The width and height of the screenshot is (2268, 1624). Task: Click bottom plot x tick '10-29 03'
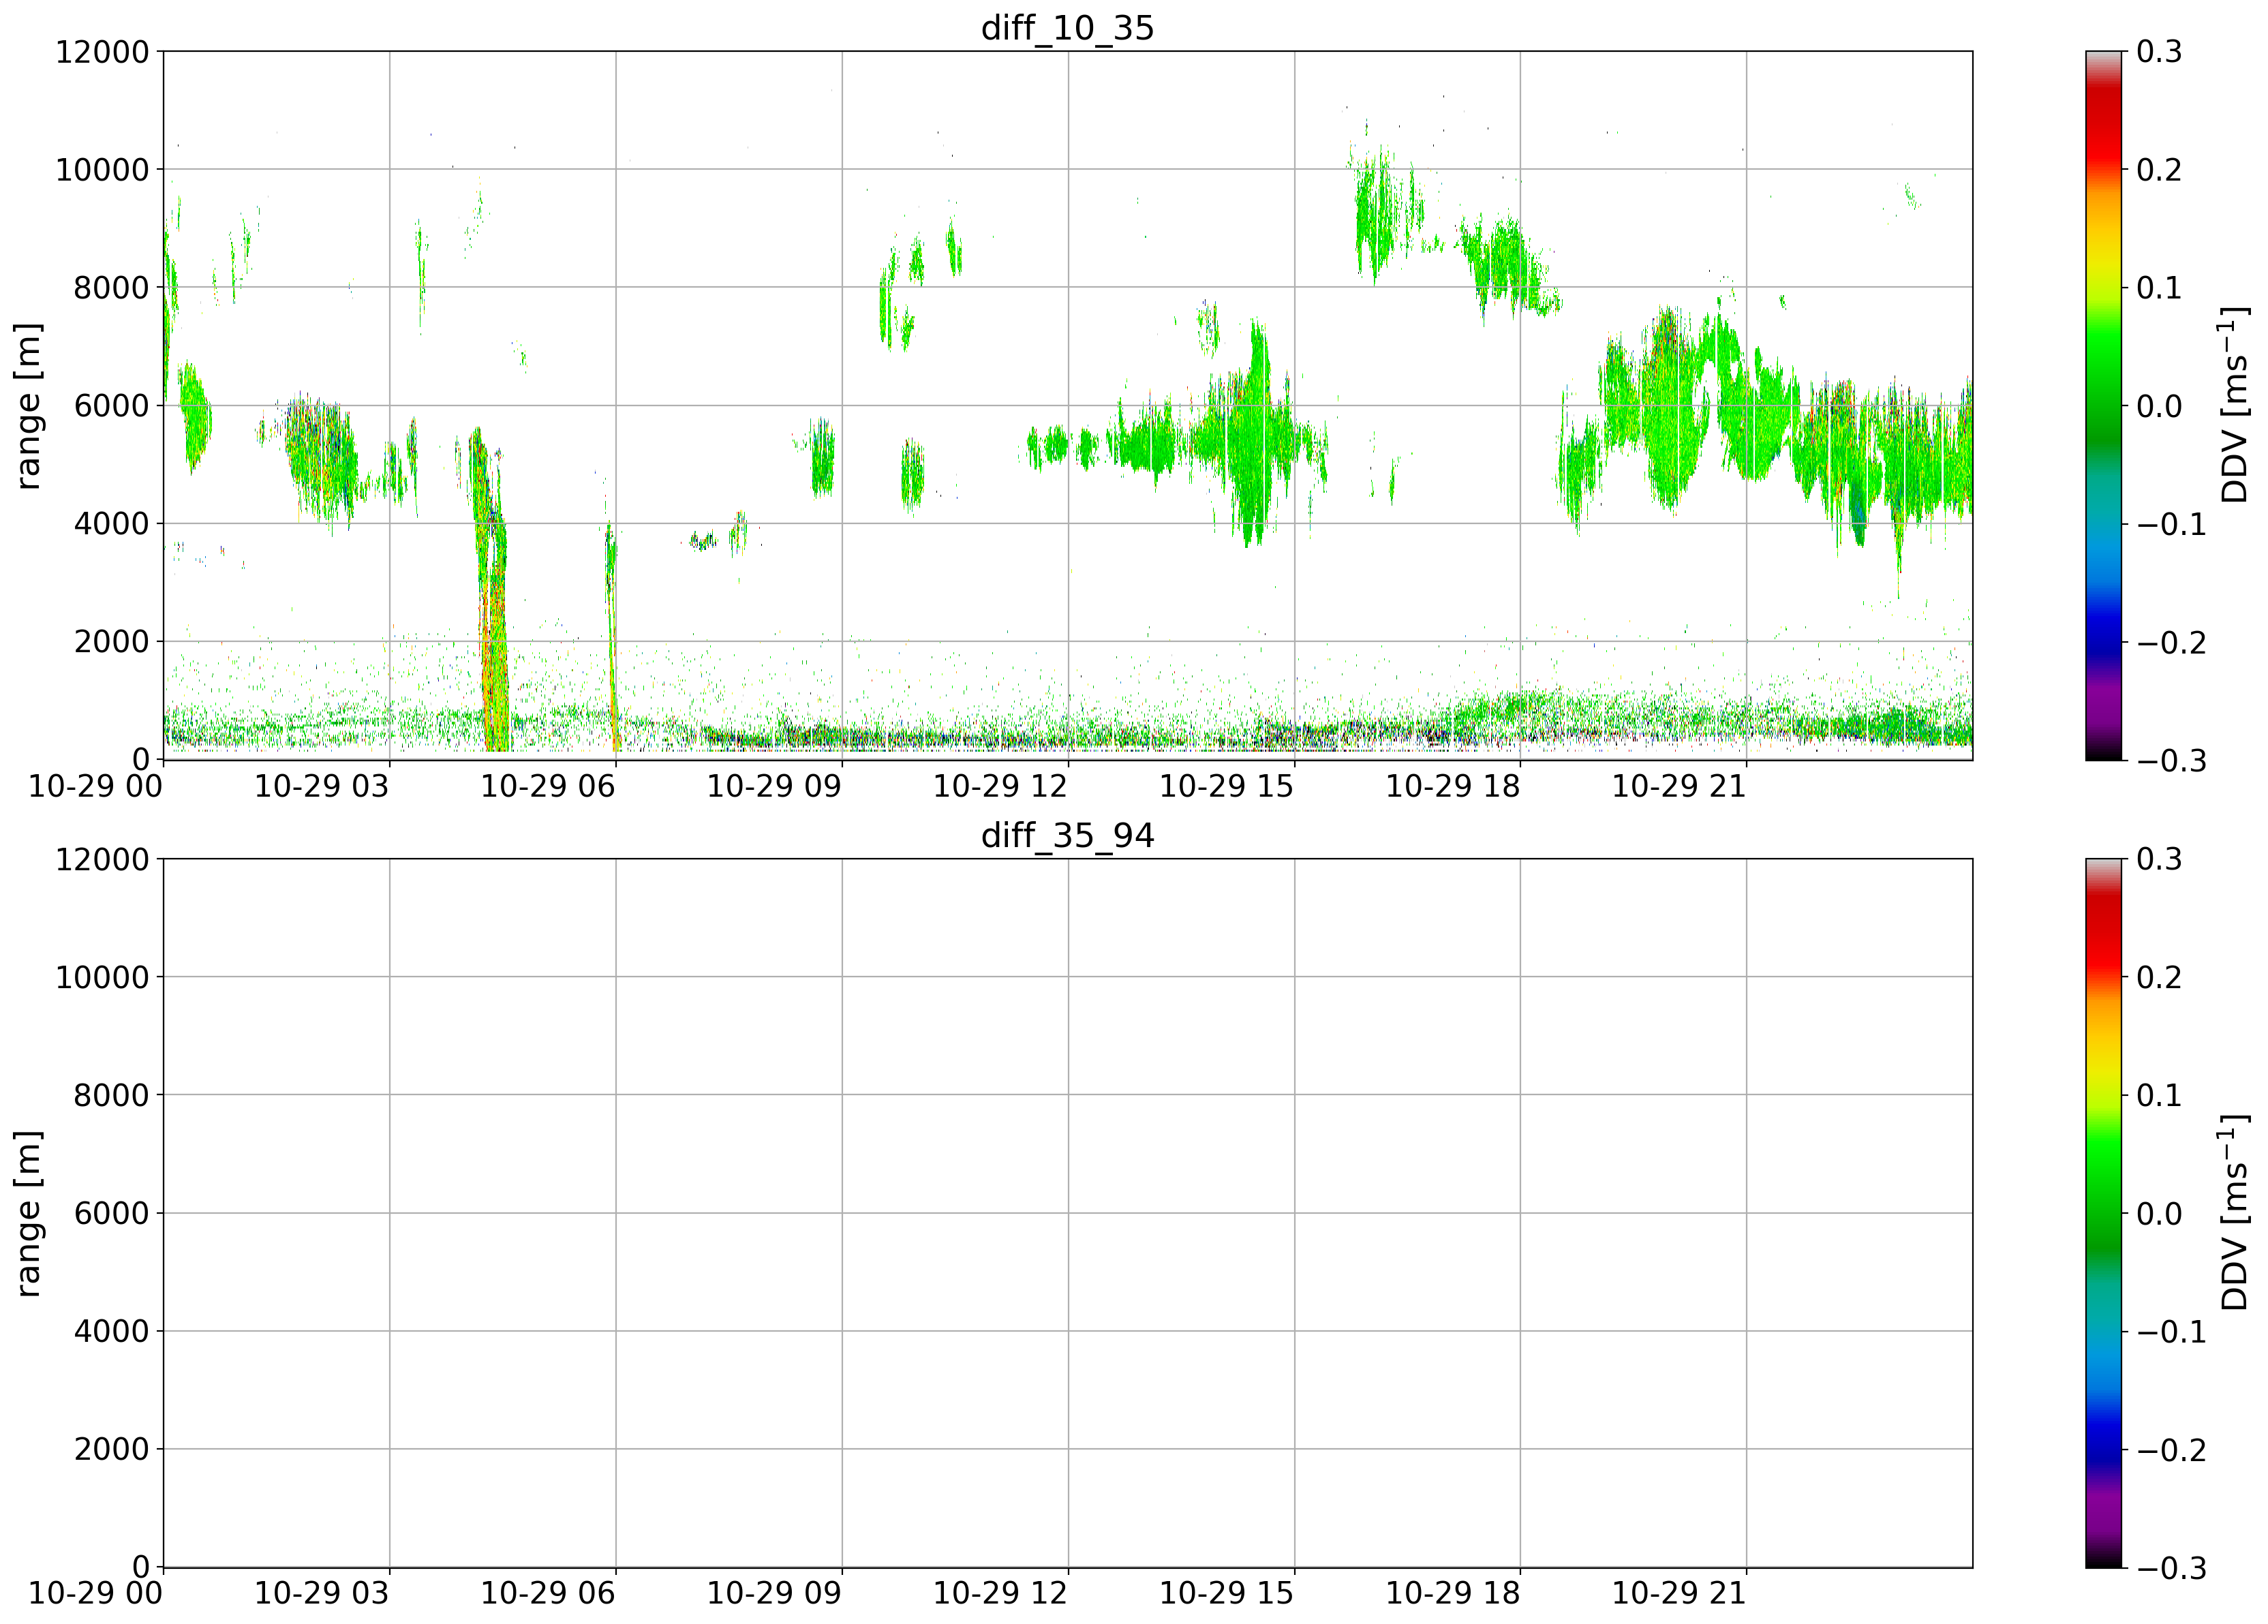321,1594
